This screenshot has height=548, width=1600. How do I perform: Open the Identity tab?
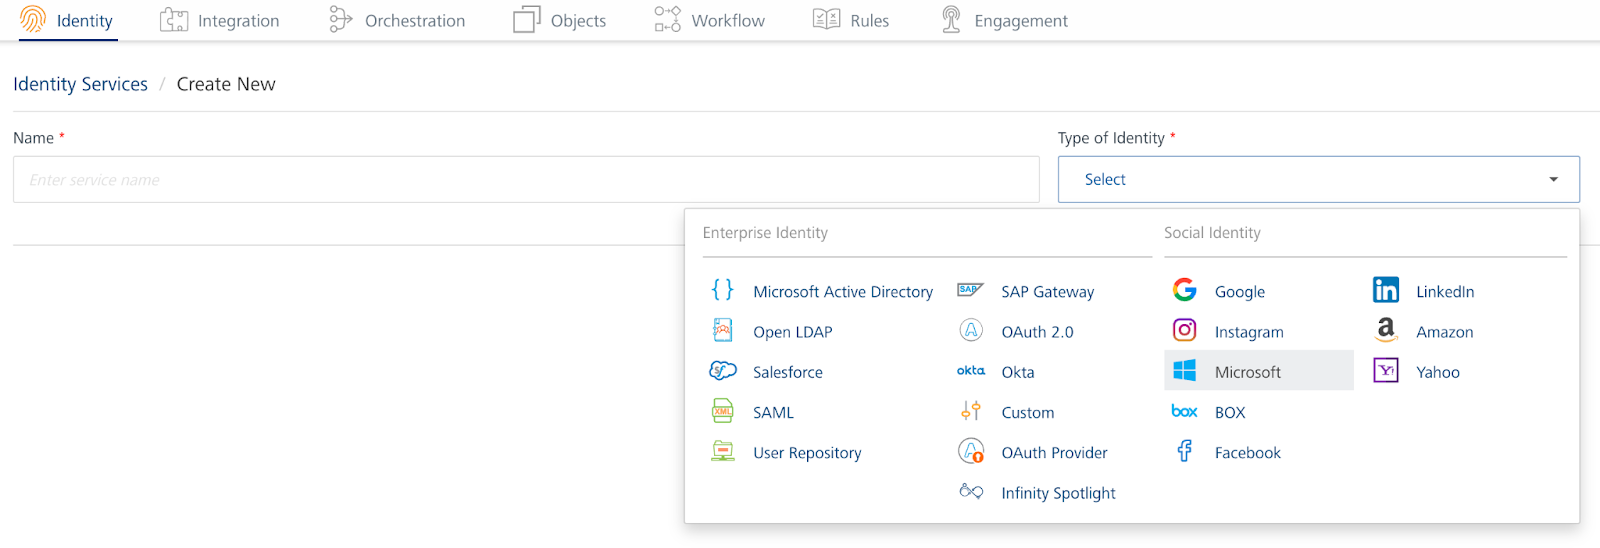tap(67, 21)
